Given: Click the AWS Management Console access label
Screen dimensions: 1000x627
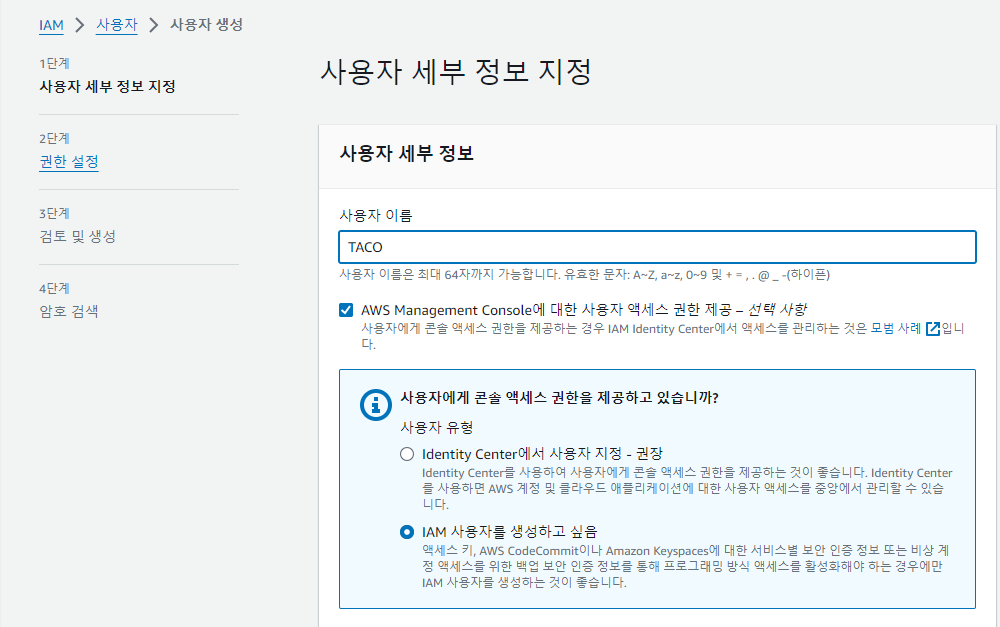Looking at the screenshot, I should (584, 310).
